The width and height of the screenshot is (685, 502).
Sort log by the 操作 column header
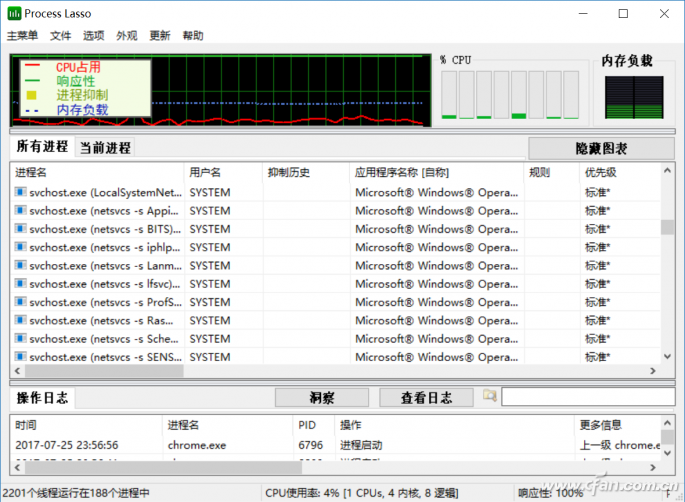pos(454,425)
